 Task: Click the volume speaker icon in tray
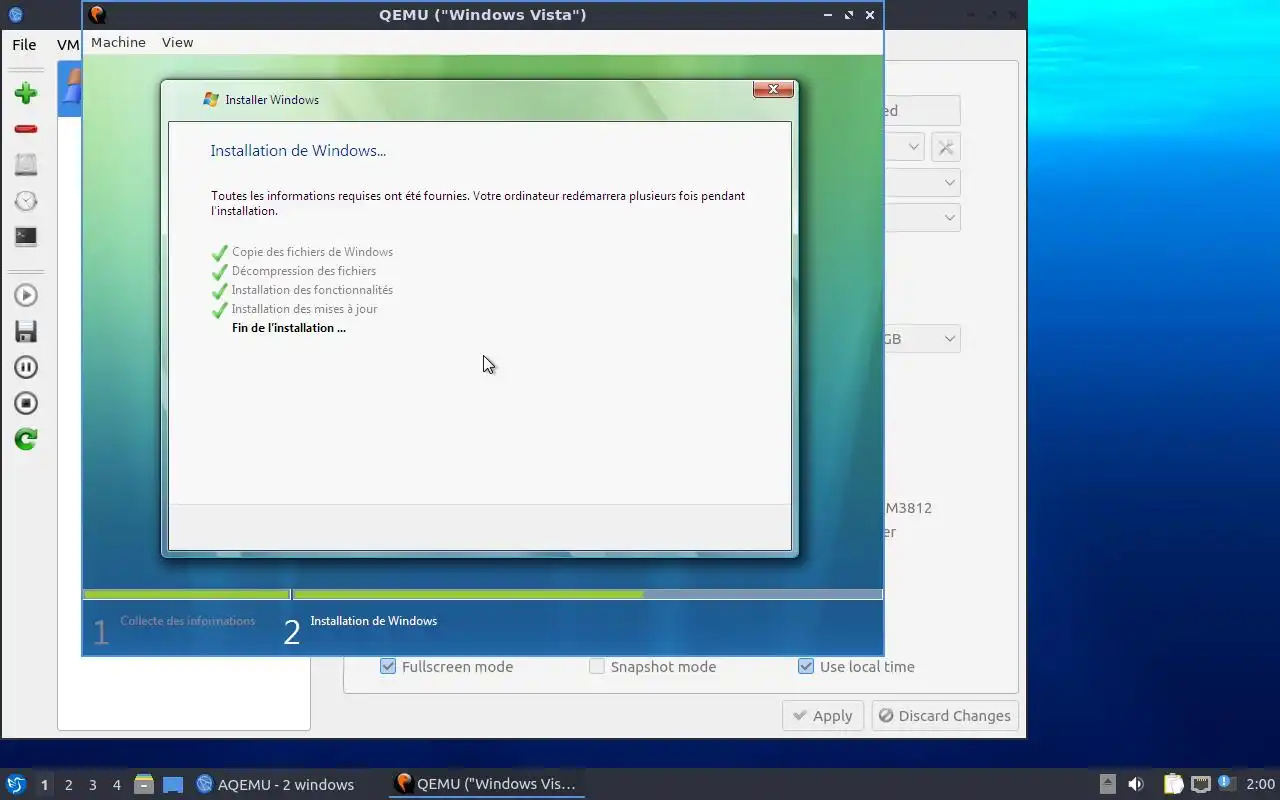point(1136,784)
